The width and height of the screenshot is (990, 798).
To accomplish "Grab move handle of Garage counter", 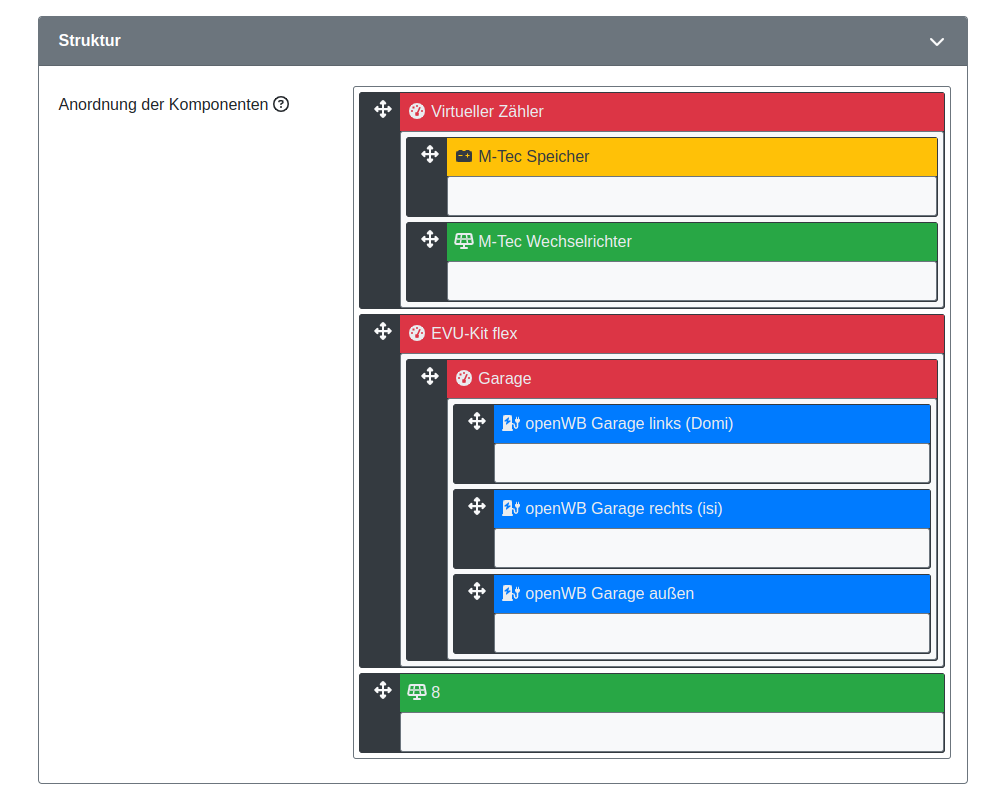I will (430, 376).
